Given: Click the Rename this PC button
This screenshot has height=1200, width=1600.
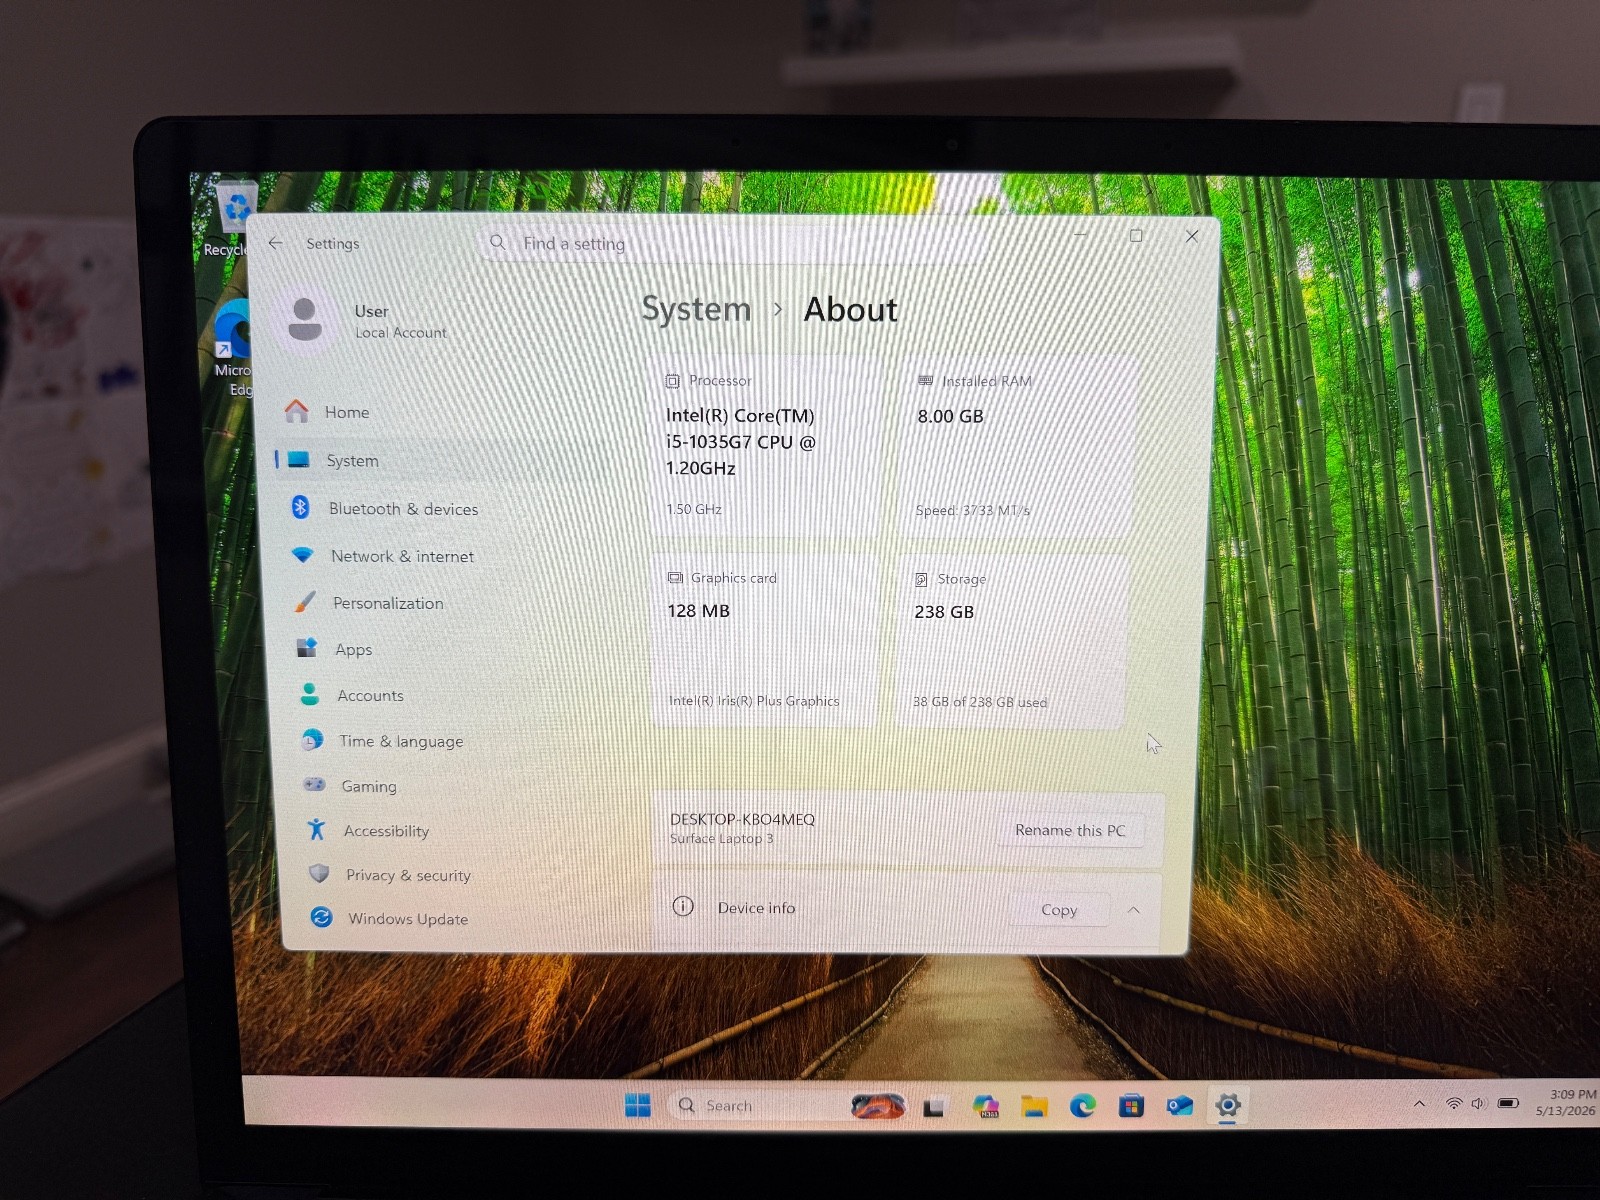Looking at the screenshot, I should click(1070, 830).
